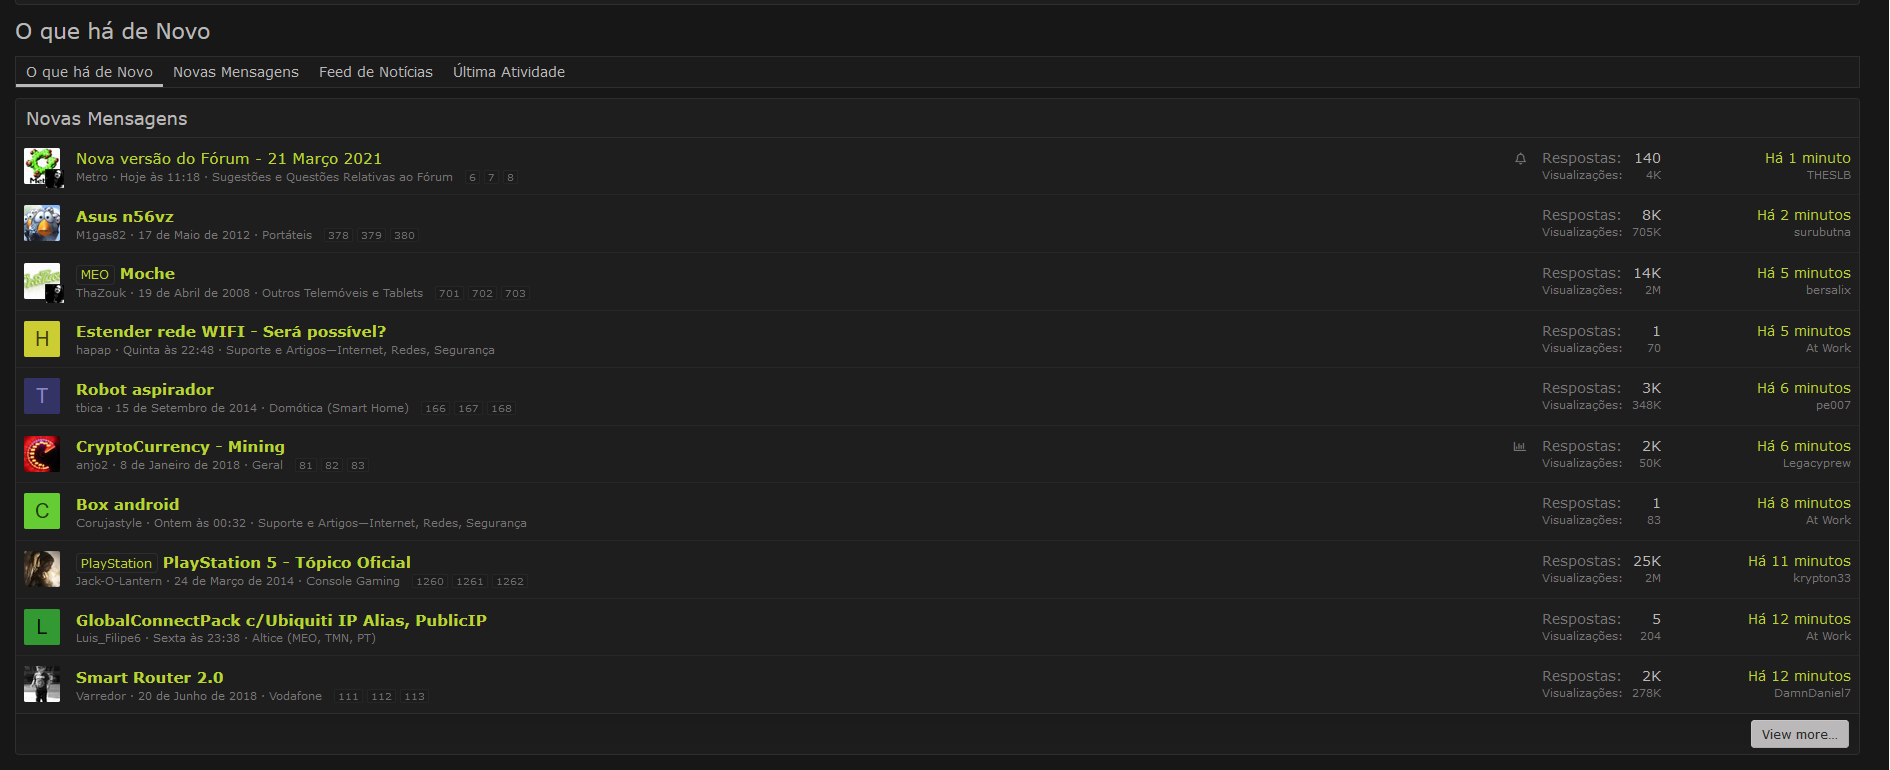Jump to page 1262 of PlayStation 5 thread

510,582
